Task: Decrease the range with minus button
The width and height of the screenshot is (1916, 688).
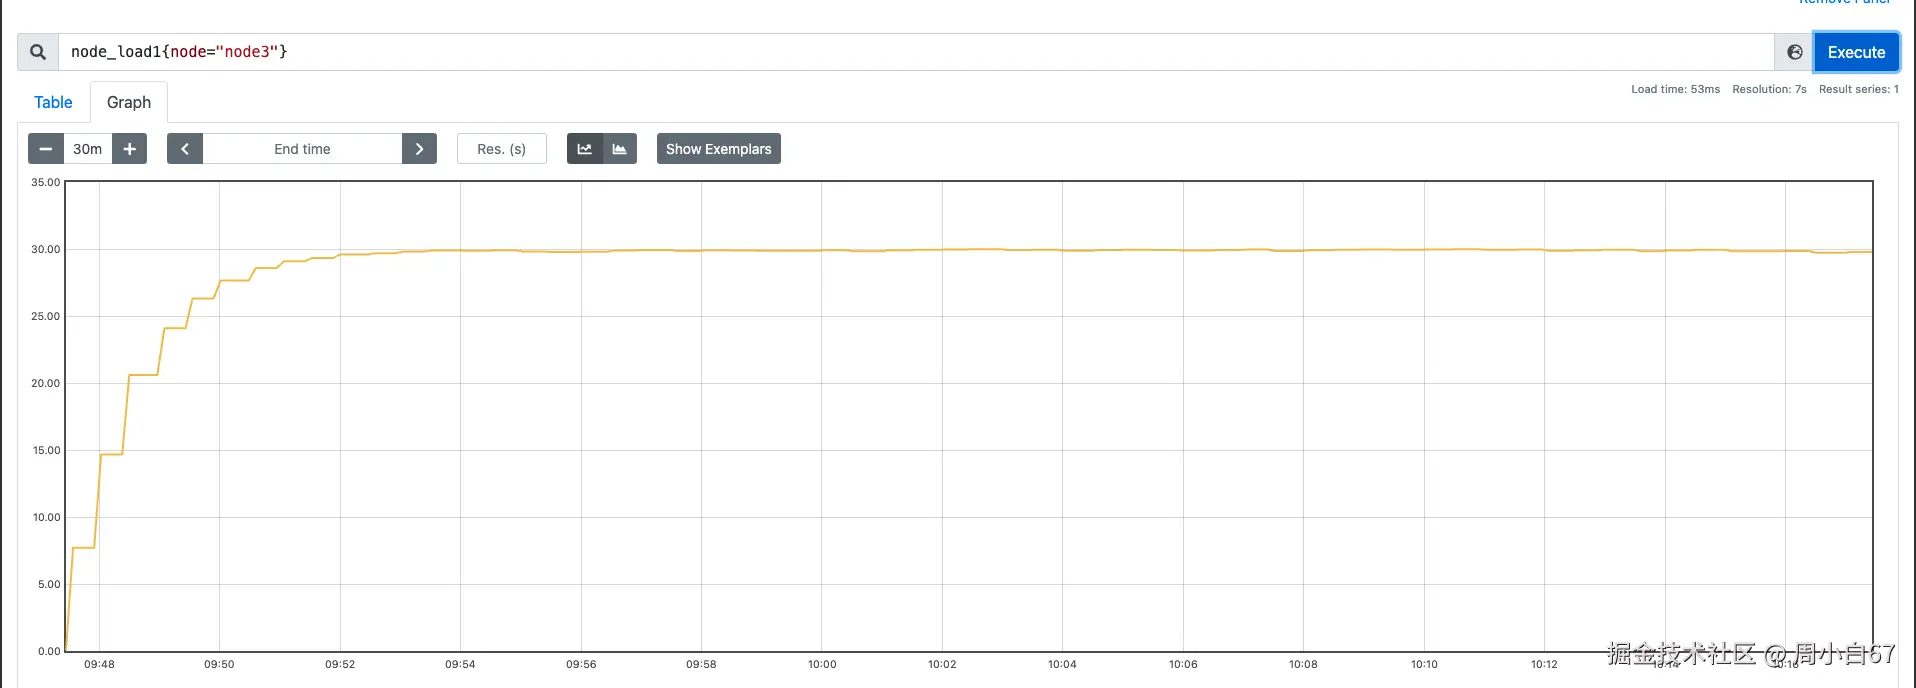Action: pyautogui.click(x=45, y=149)
